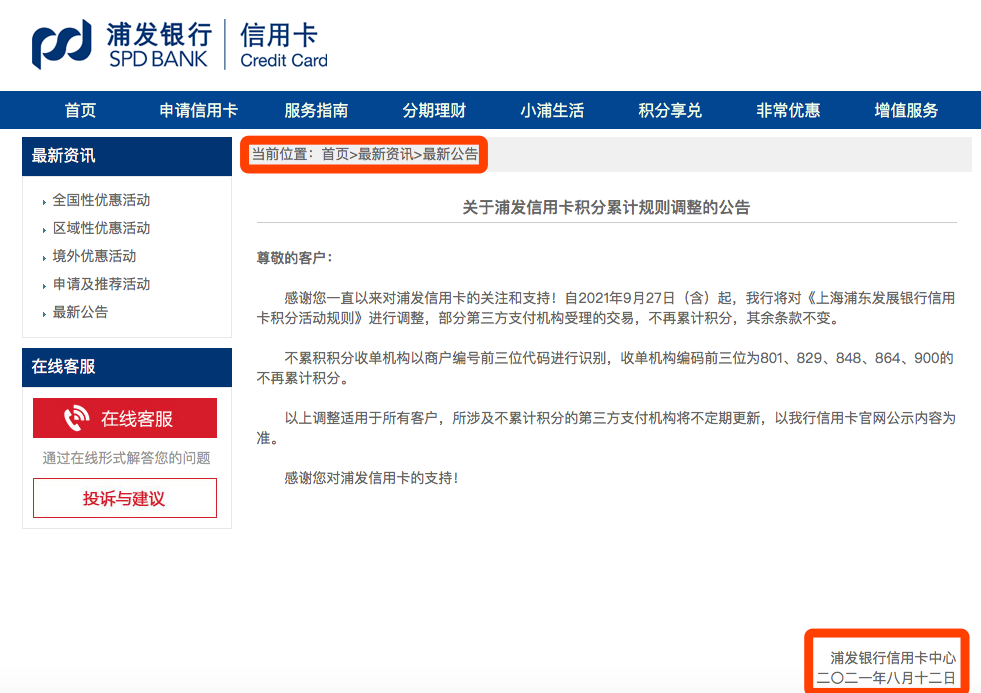Screen dimensions: 981x693
Task: Open the 申请信用卡 menu item
Action: (198, 111)
